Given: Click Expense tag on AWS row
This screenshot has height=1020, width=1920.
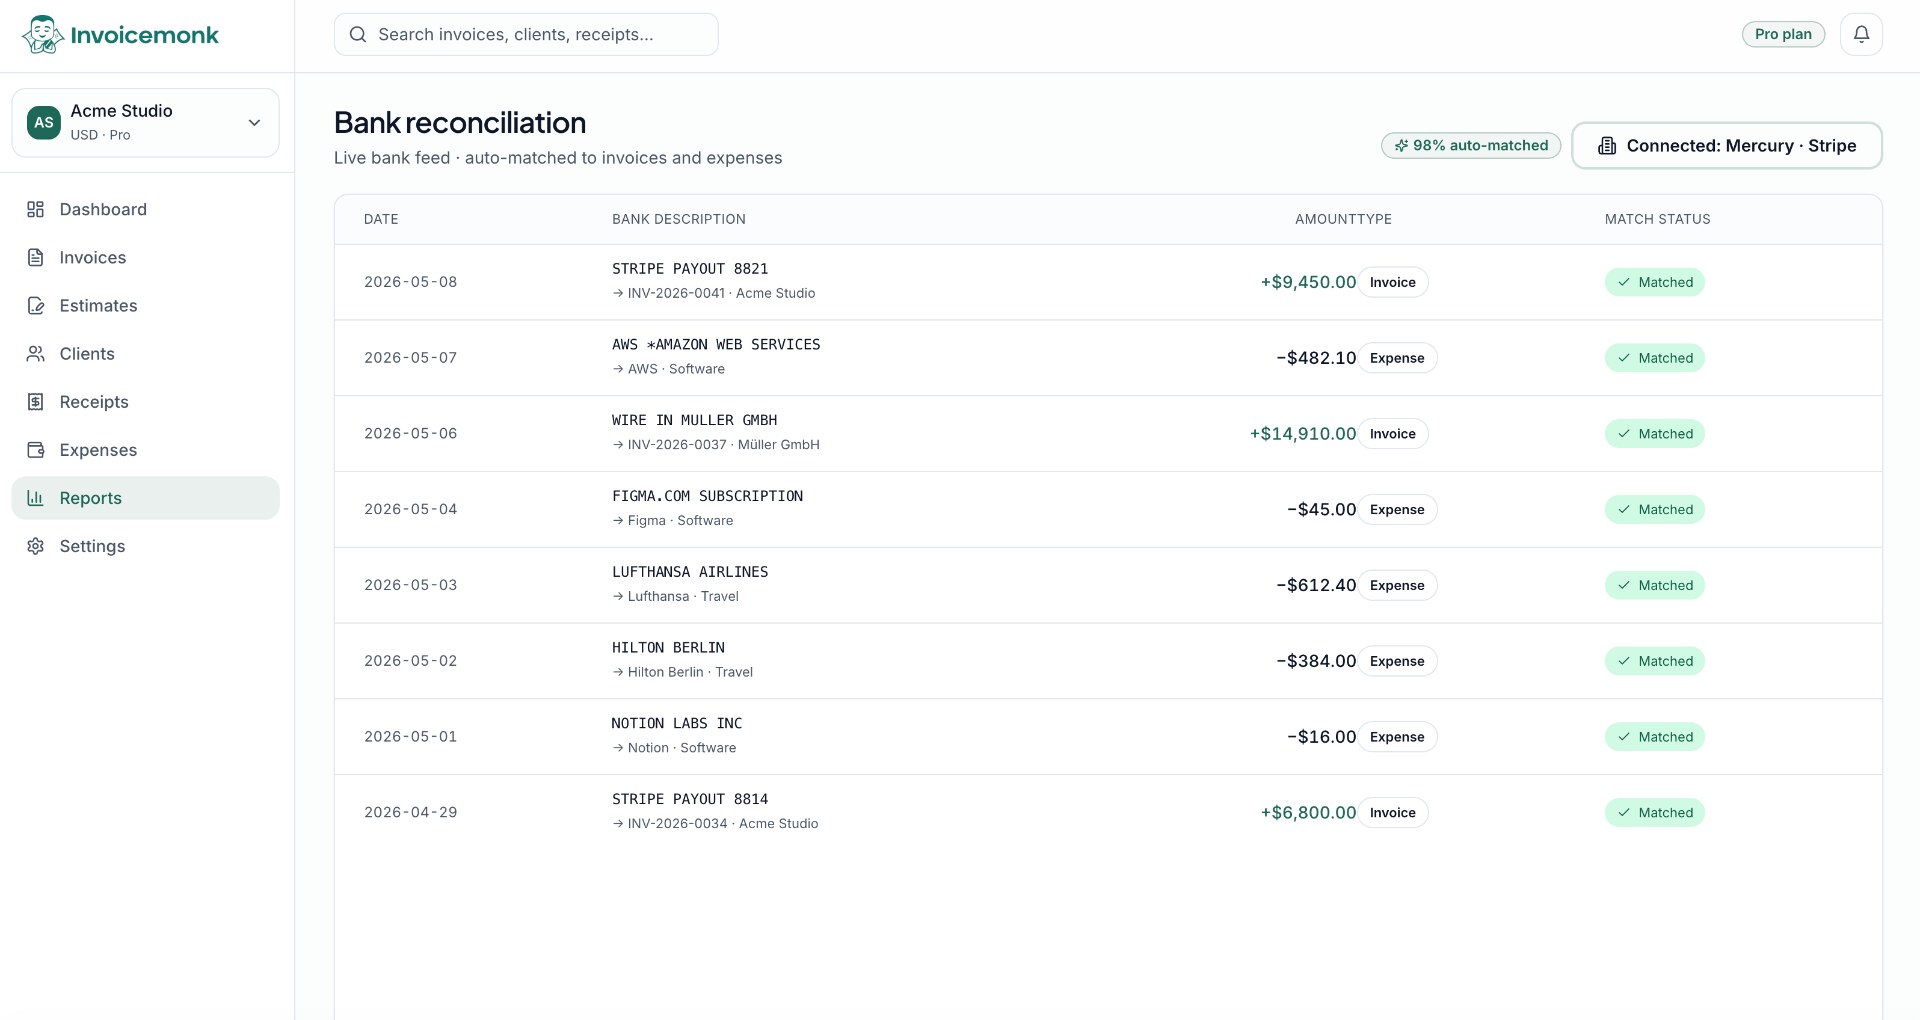Looking at the screenshot, I should pyautogui.click(x=1397, y=358).
